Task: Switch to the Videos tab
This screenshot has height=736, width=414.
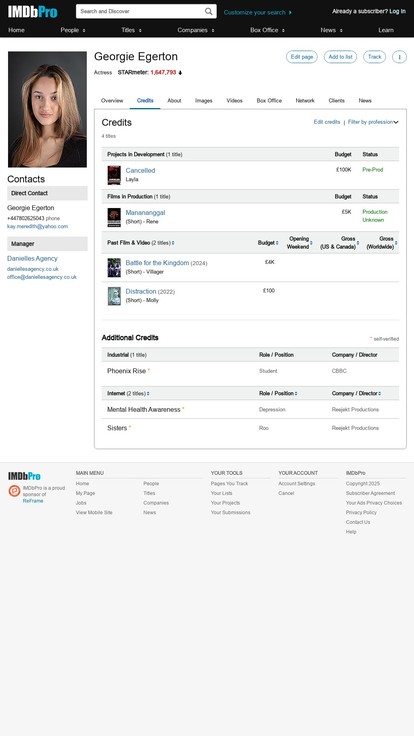Action: (x=235, y=100)
